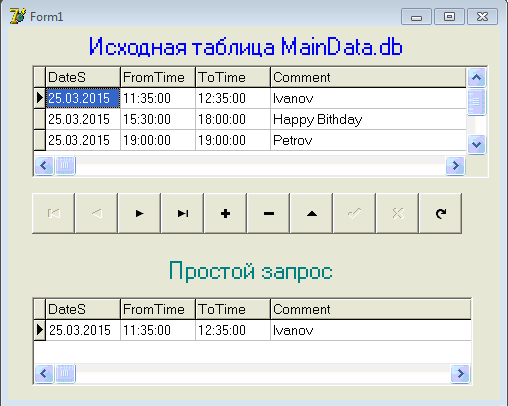
Task: Select 25.03.2015 cell in bottom grid
Action: coord(83,330)
